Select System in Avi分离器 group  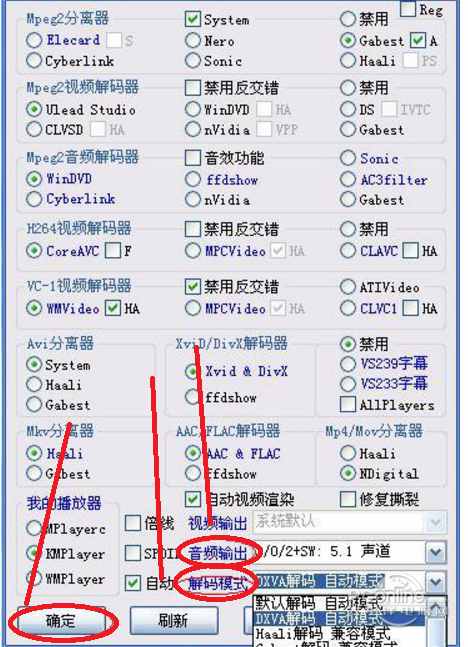tap(33, 364)
